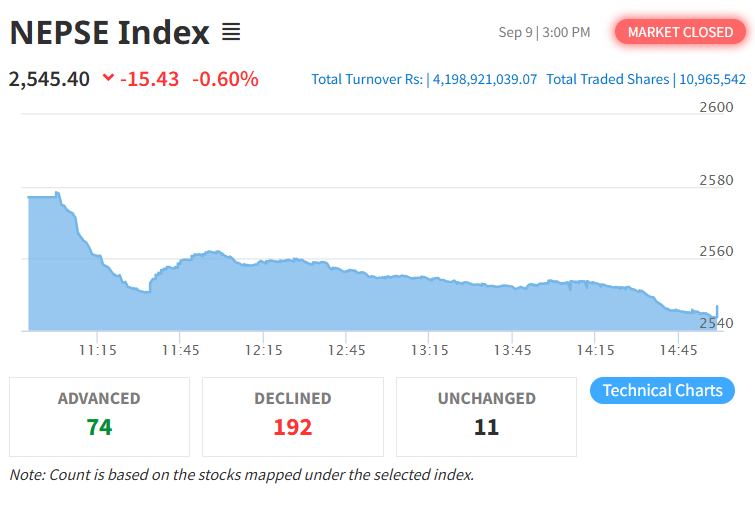The height and width of the screenshot is (510, 755).
Task: Click the 11:45 time axis marker
Action: [181, 350]
